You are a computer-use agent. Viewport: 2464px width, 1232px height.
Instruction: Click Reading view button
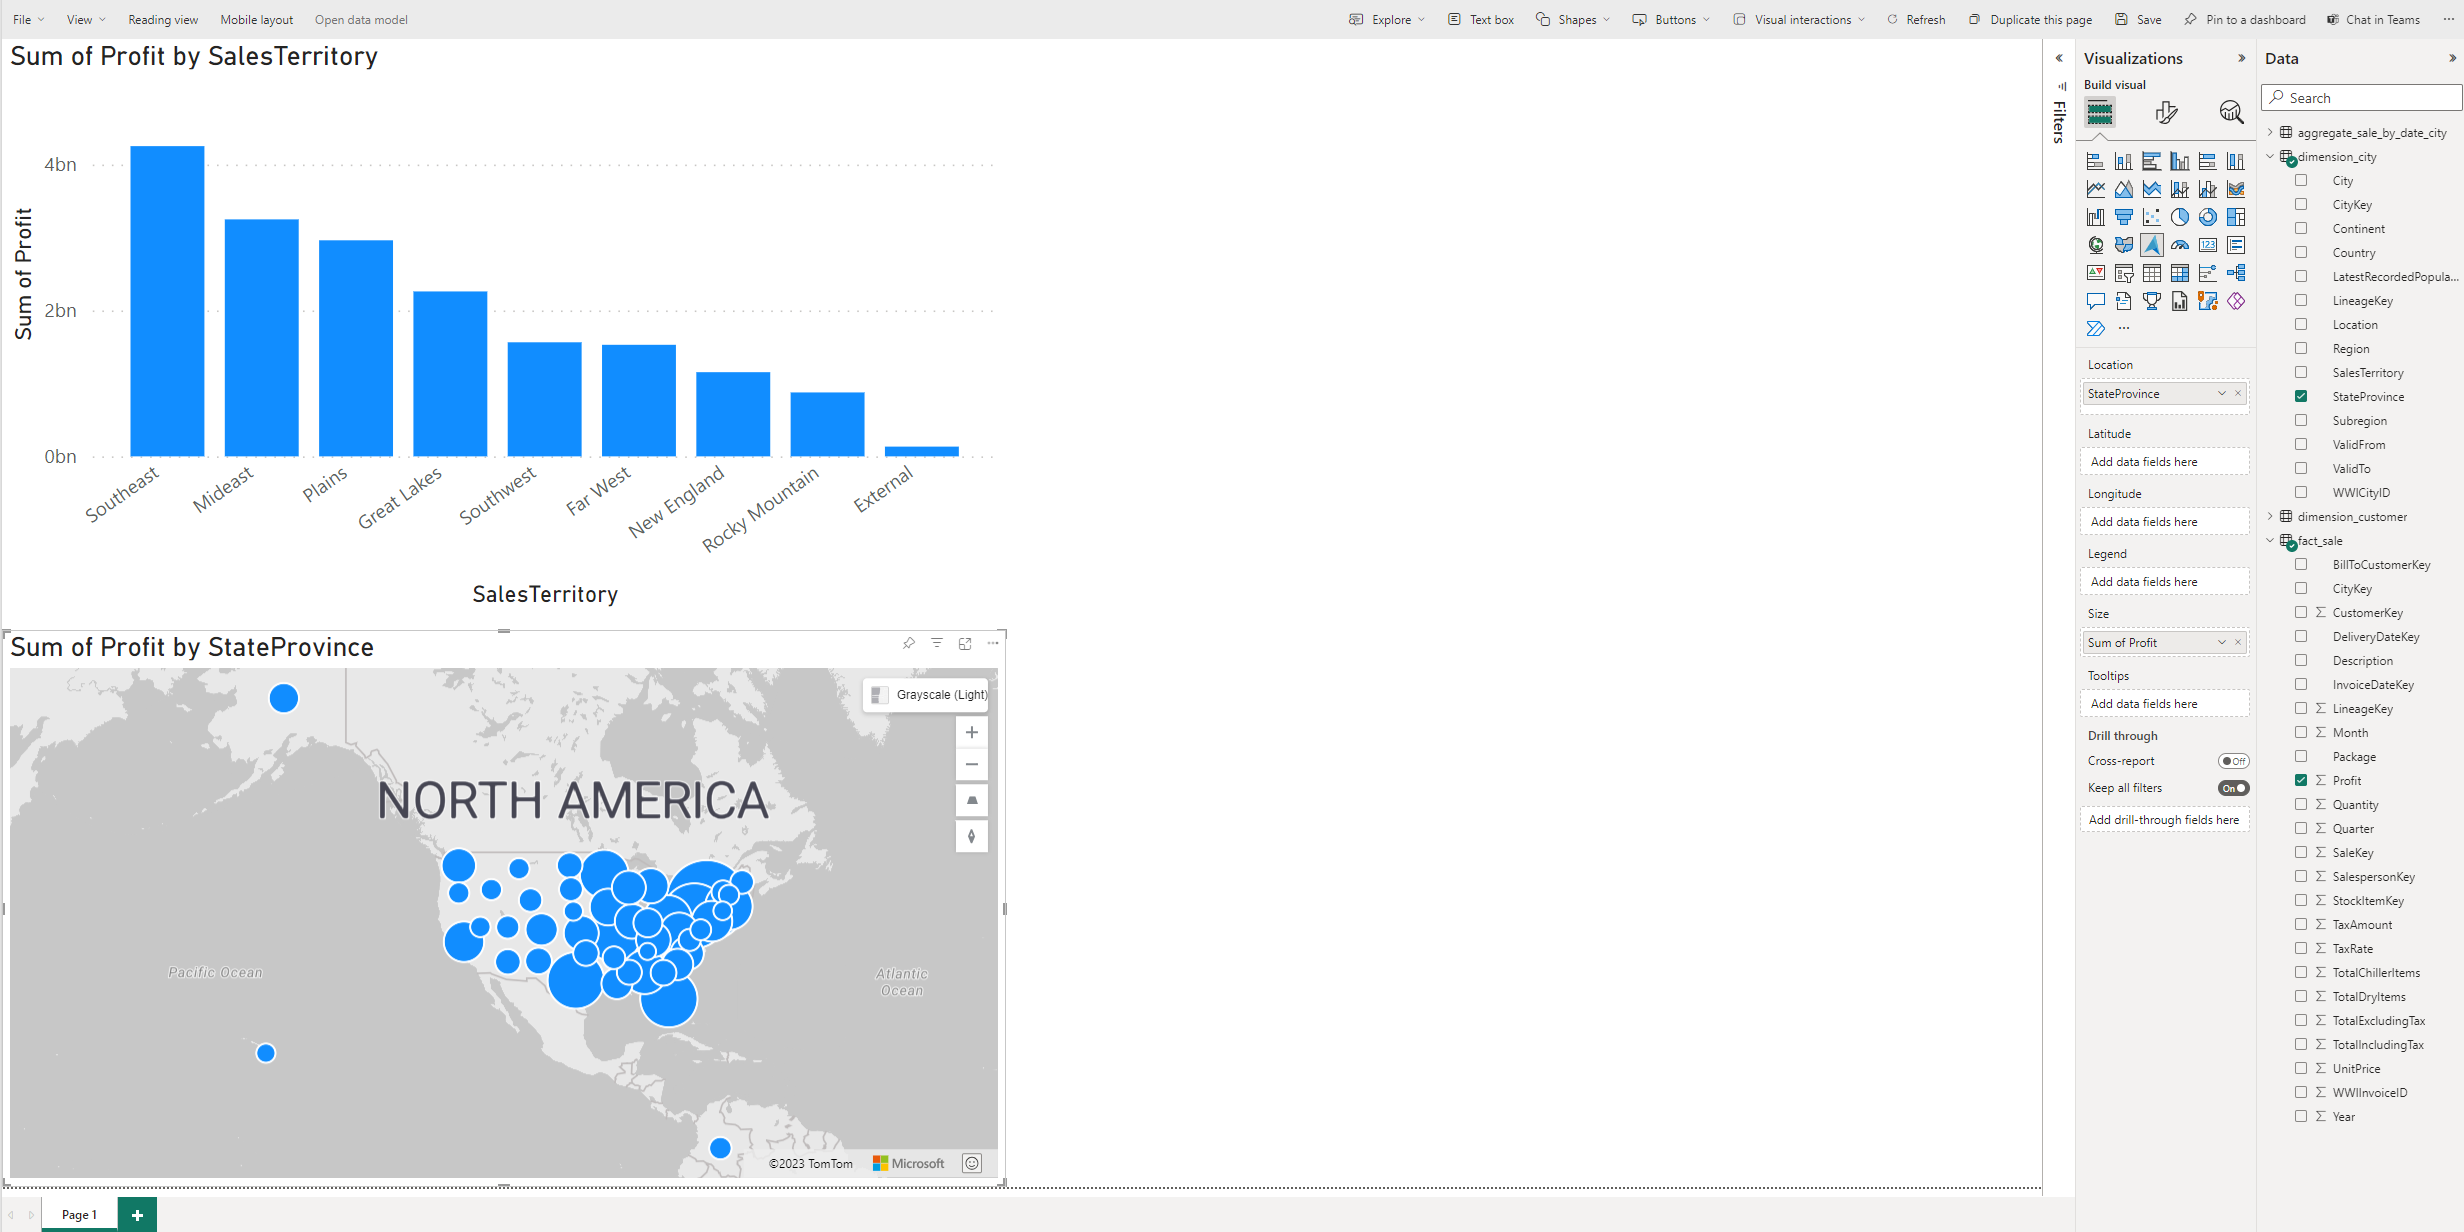point(163,19)
